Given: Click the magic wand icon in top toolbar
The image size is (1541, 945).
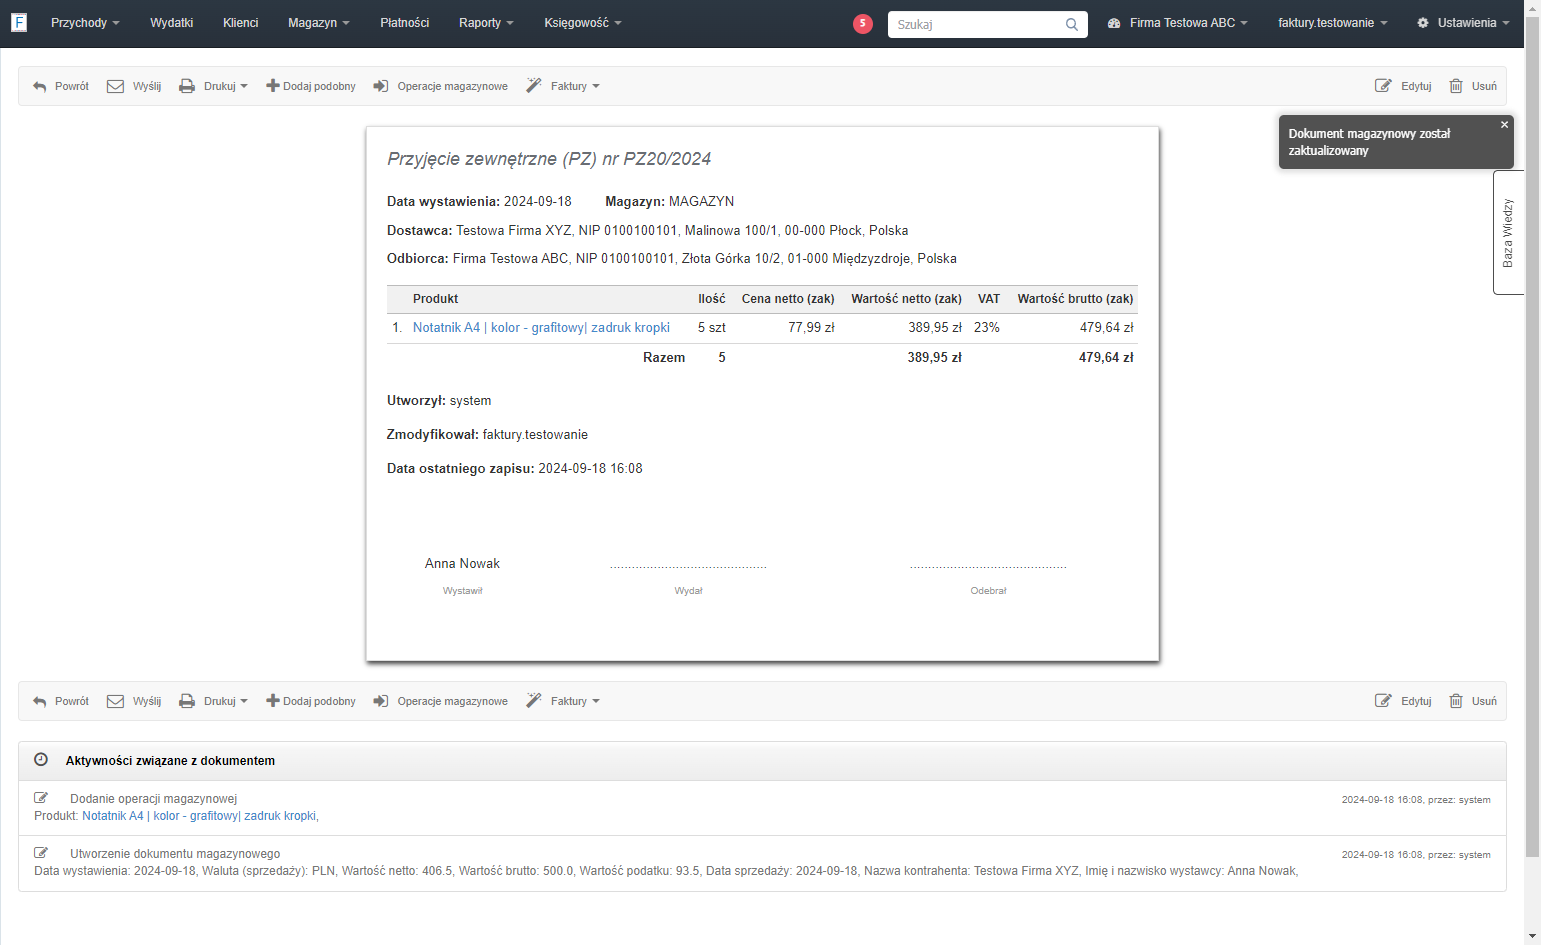Looking at the screenshot, I should point(534,86).
